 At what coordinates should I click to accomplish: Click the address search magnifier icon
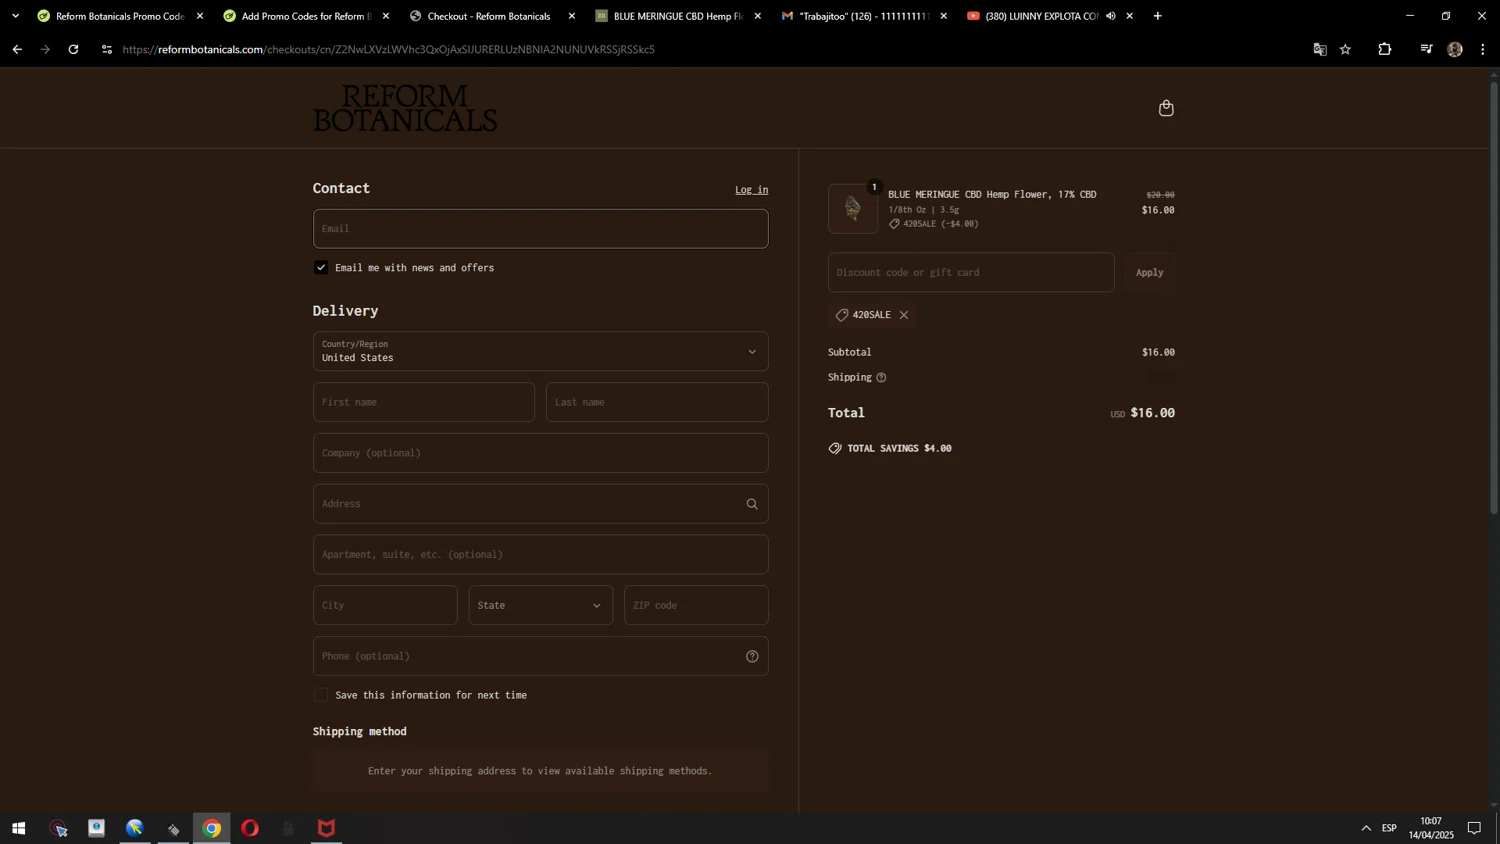click(x=752, y=504)
